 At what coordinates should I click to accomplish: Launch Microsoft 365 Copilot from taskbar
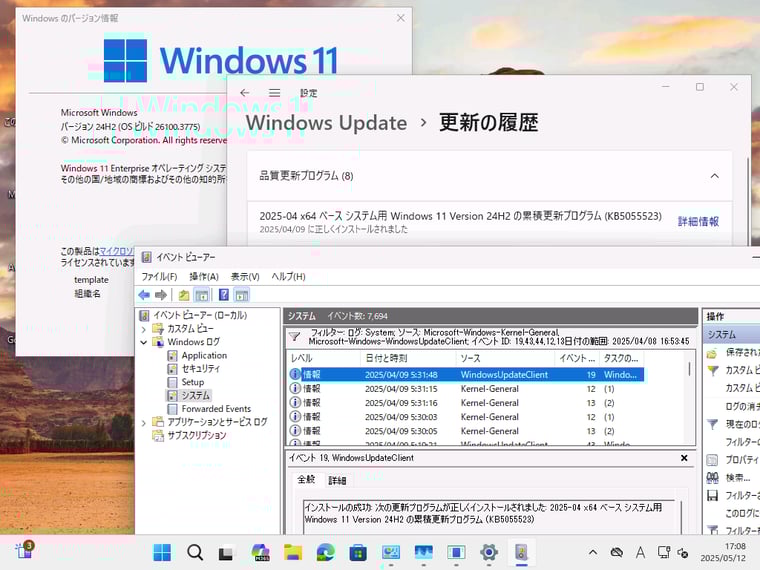pos(260,552)
